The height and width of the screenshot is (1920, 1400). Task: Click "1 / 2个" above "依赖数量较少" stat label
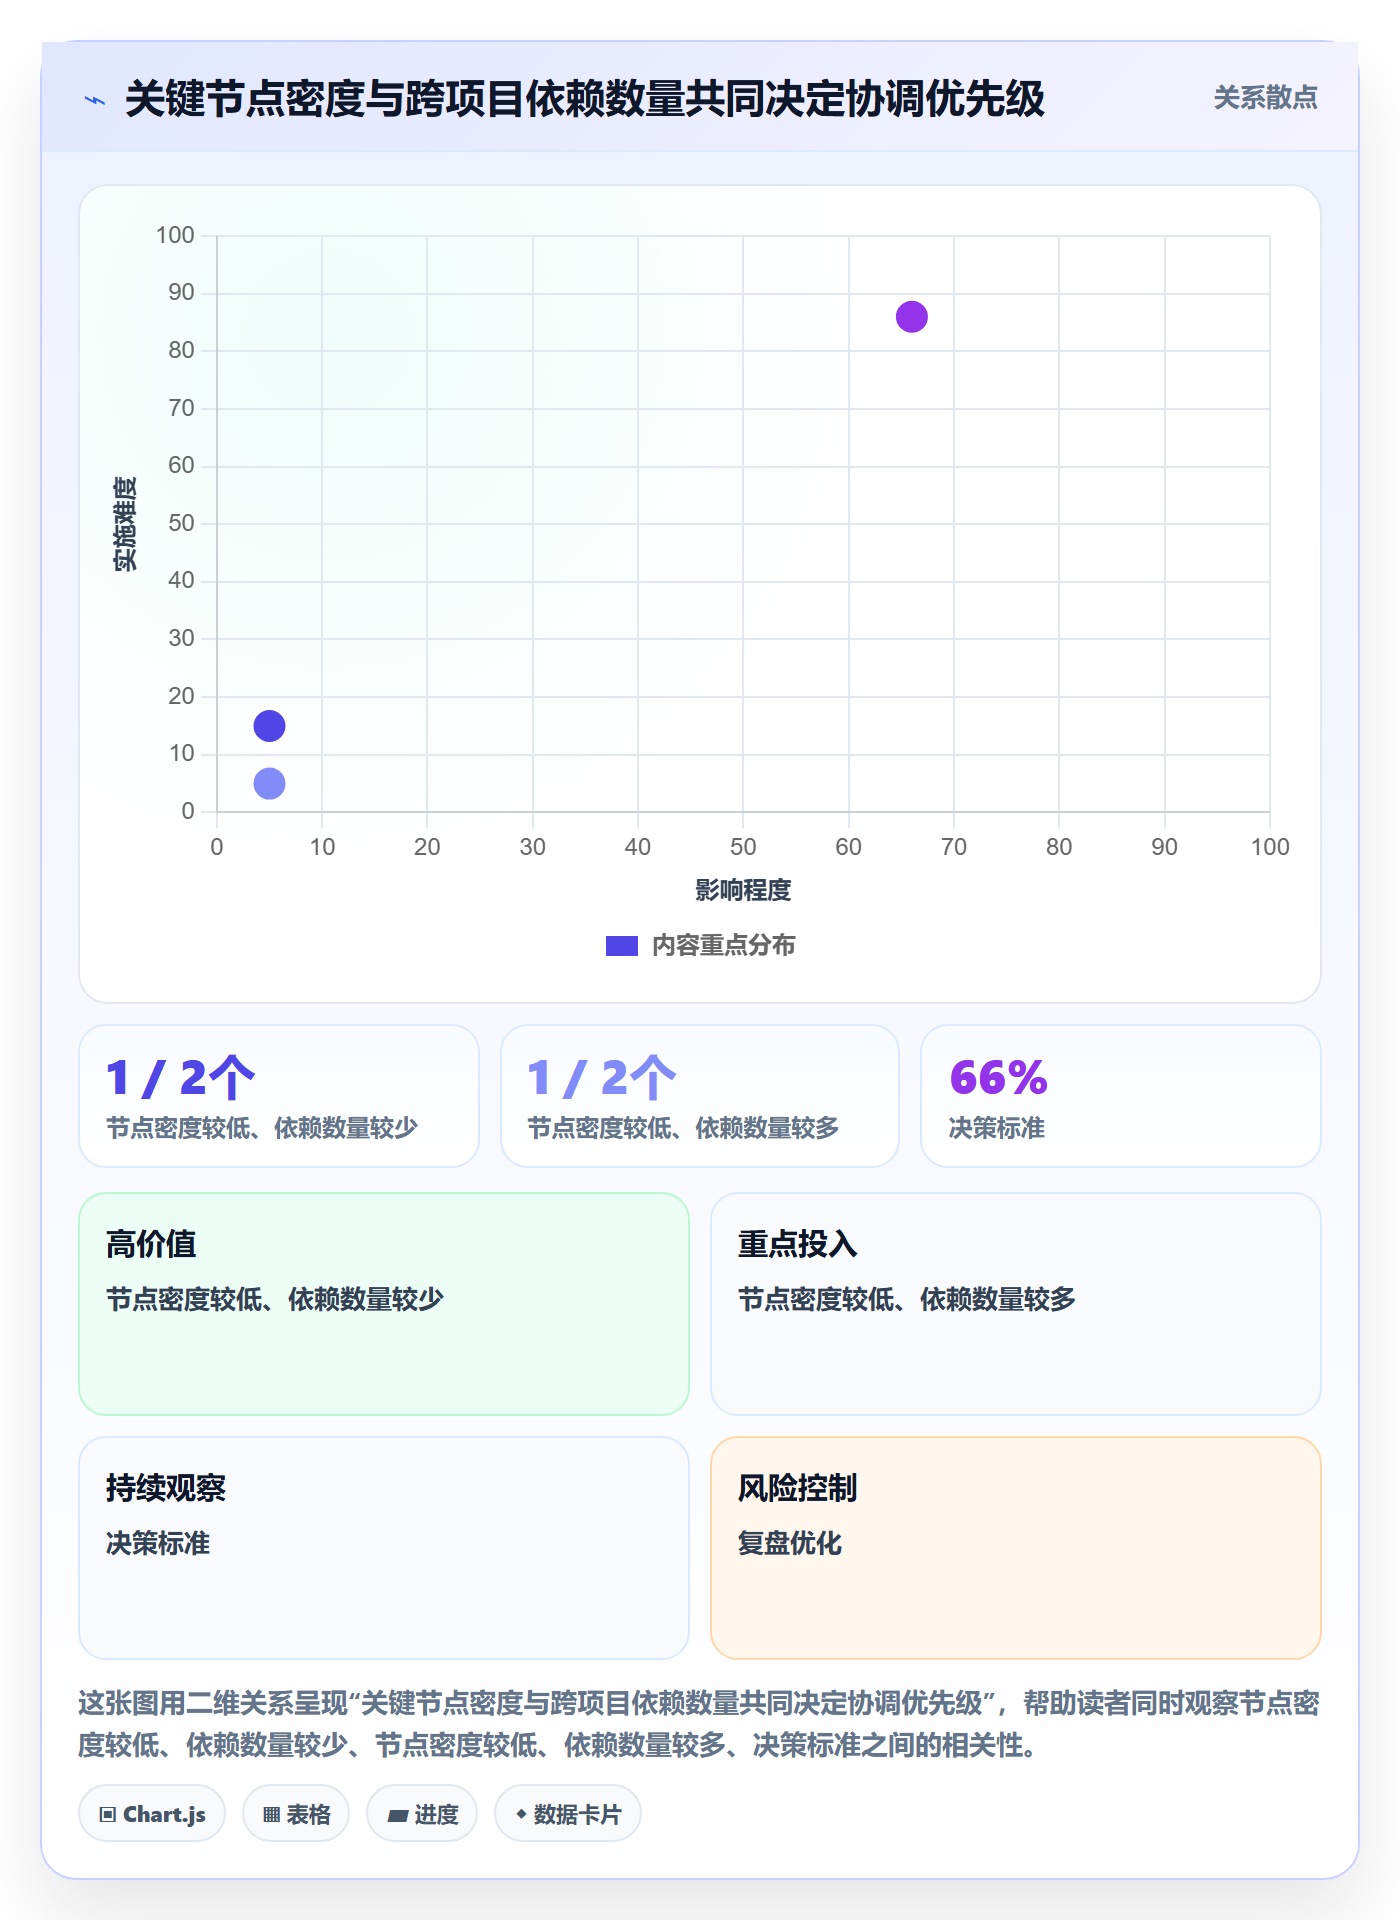point(181,1077)
